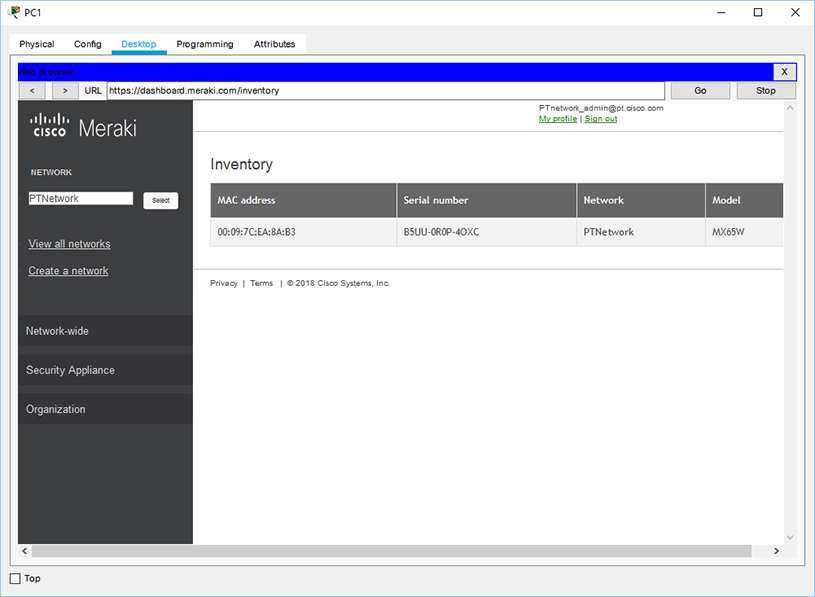Click the PTNetwork network name field
815x597 pixels.
point(81,198)
